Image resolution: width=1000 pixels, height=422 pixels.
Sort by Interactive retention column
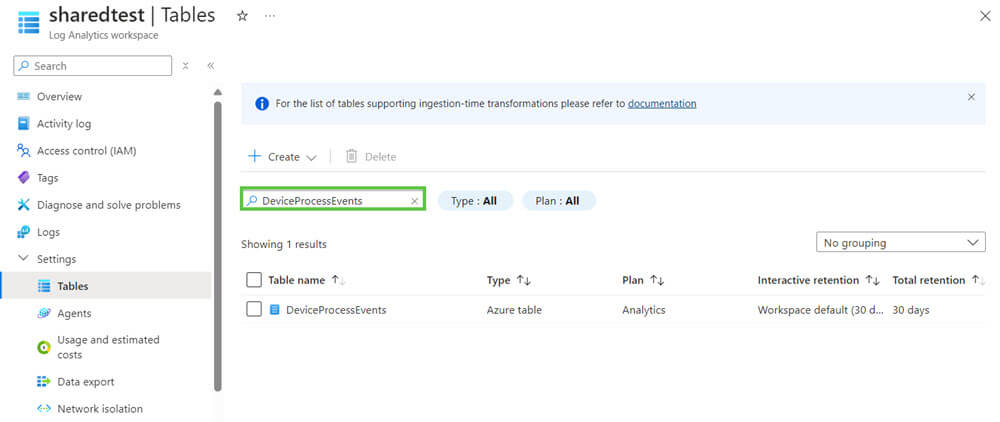point(819,280)
